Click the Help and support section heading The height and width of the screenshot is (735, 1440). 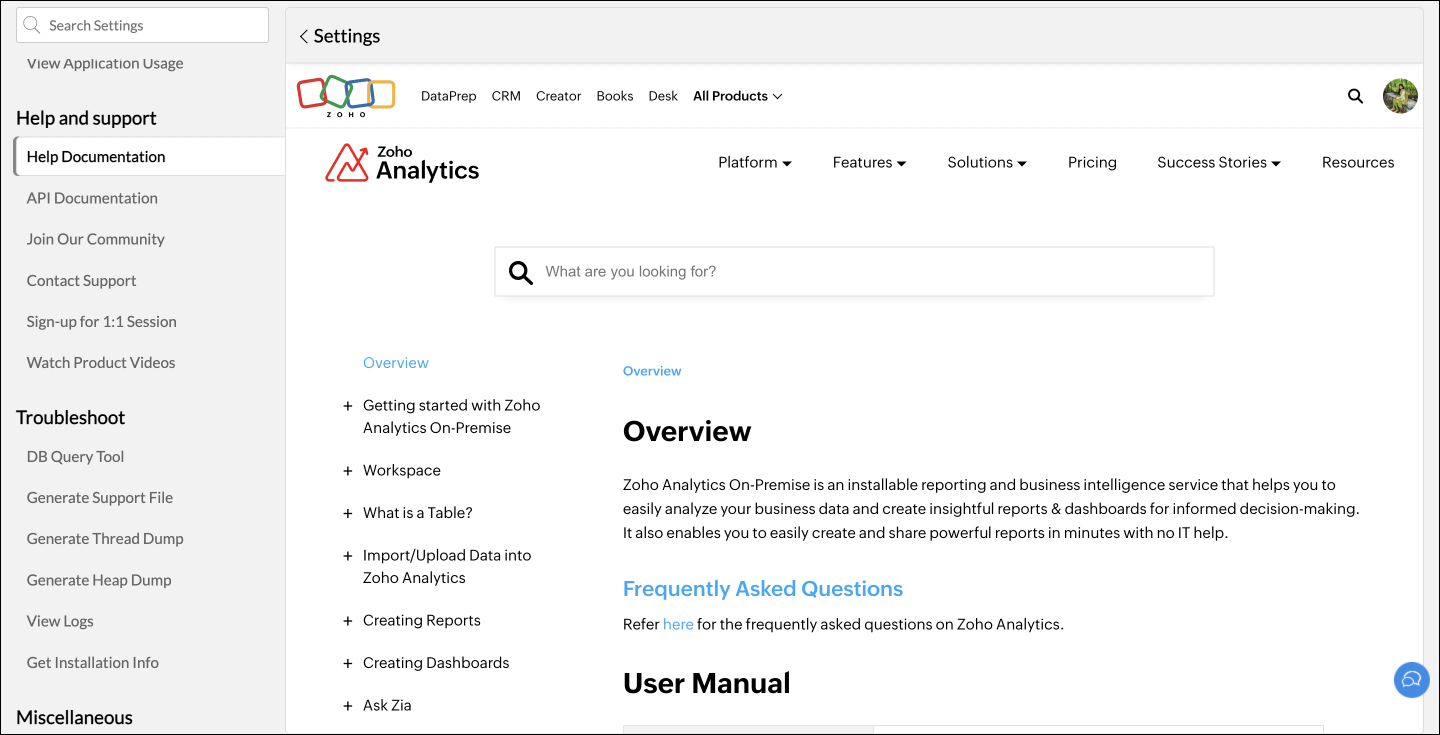click(x=86, y=118)
